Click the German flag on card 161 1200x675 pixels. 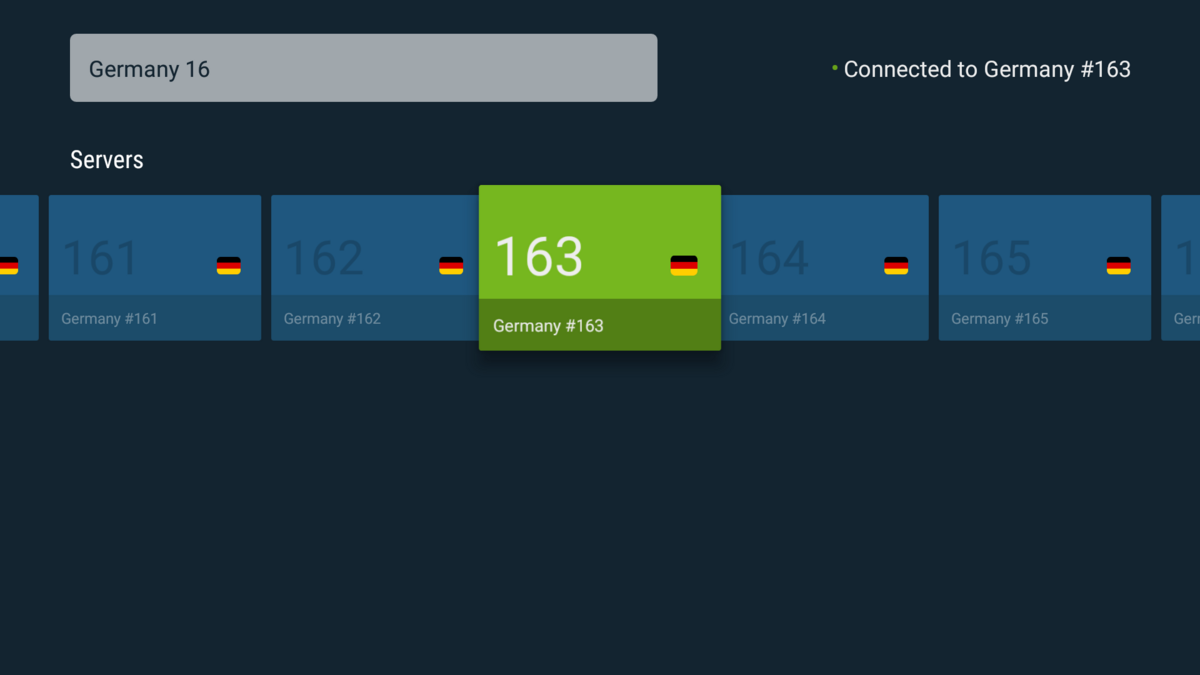click(x=229, y=265)
